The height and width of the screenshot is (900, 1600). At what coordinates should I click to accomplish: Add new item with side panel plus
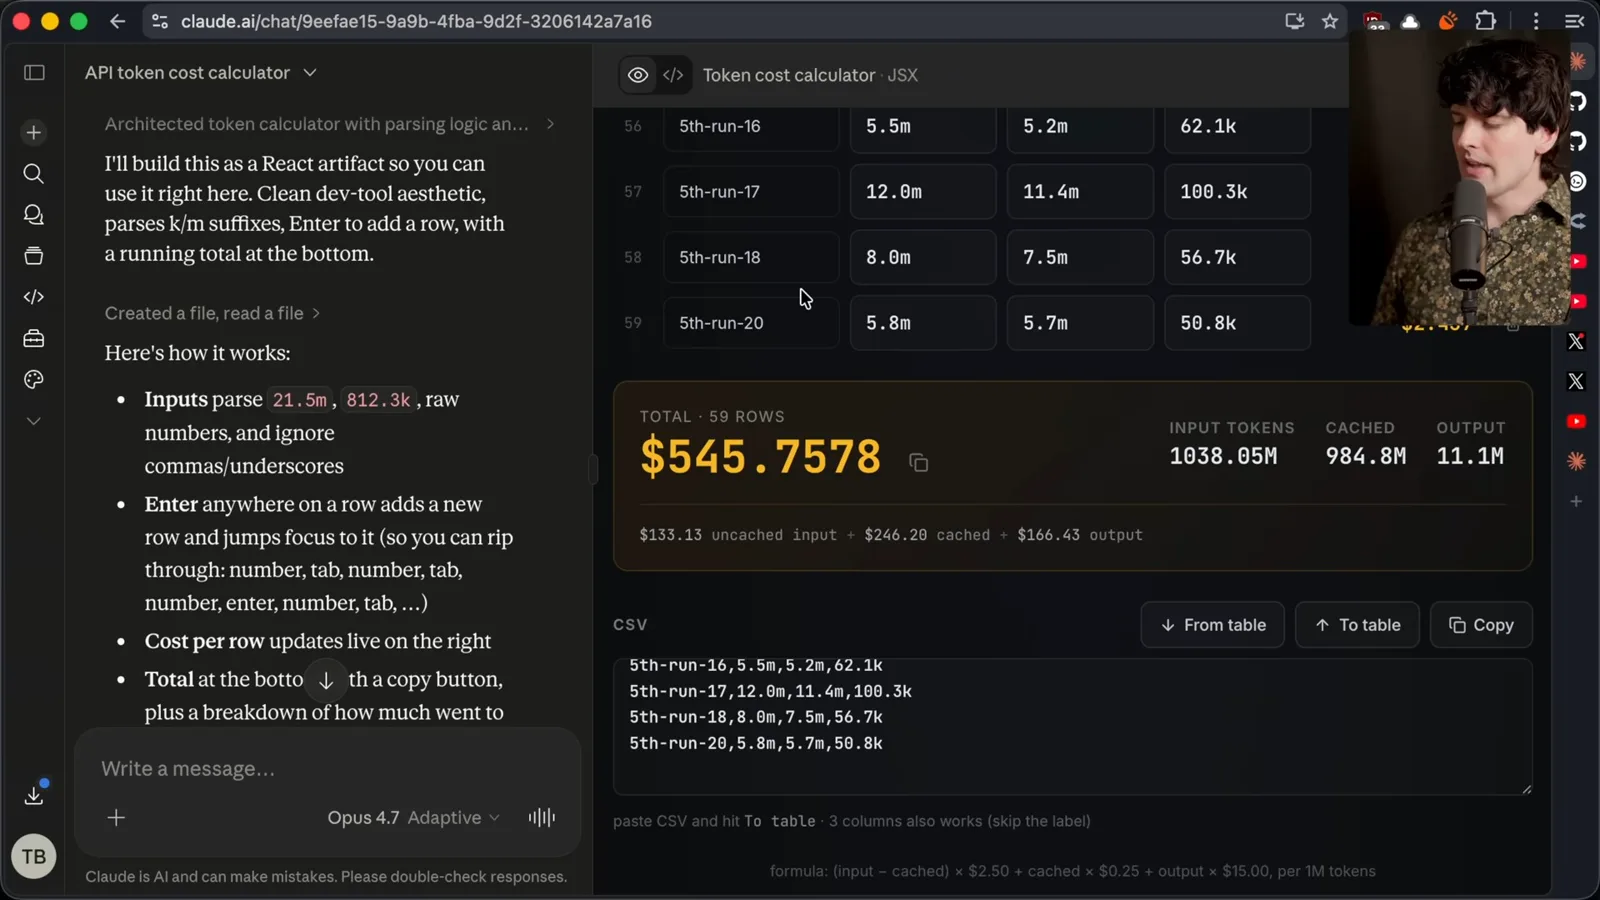(1576, 501)
